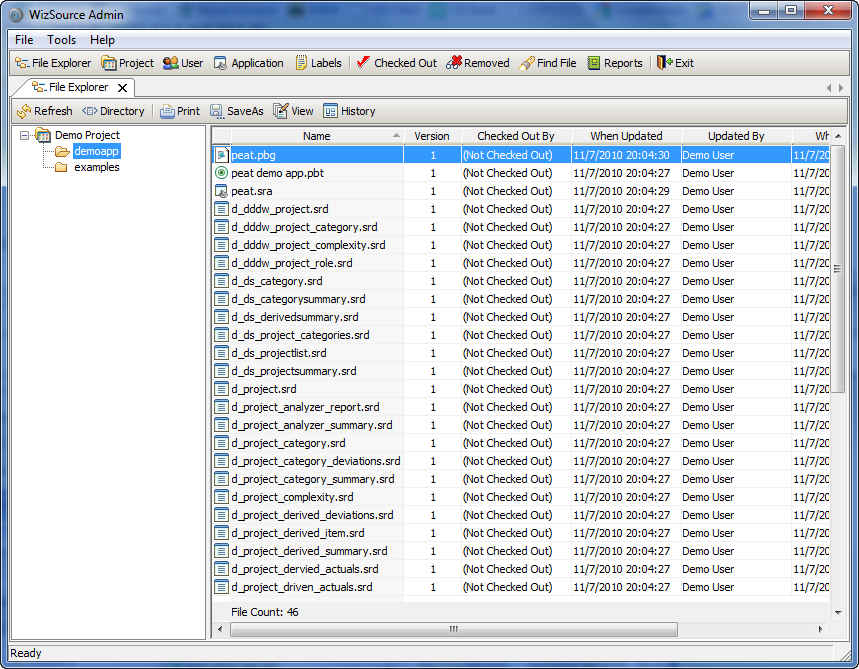The height and width of the screenshot is (669, 859).
Task: Click the Exit toolbar icon
Action: click(675, 63)
